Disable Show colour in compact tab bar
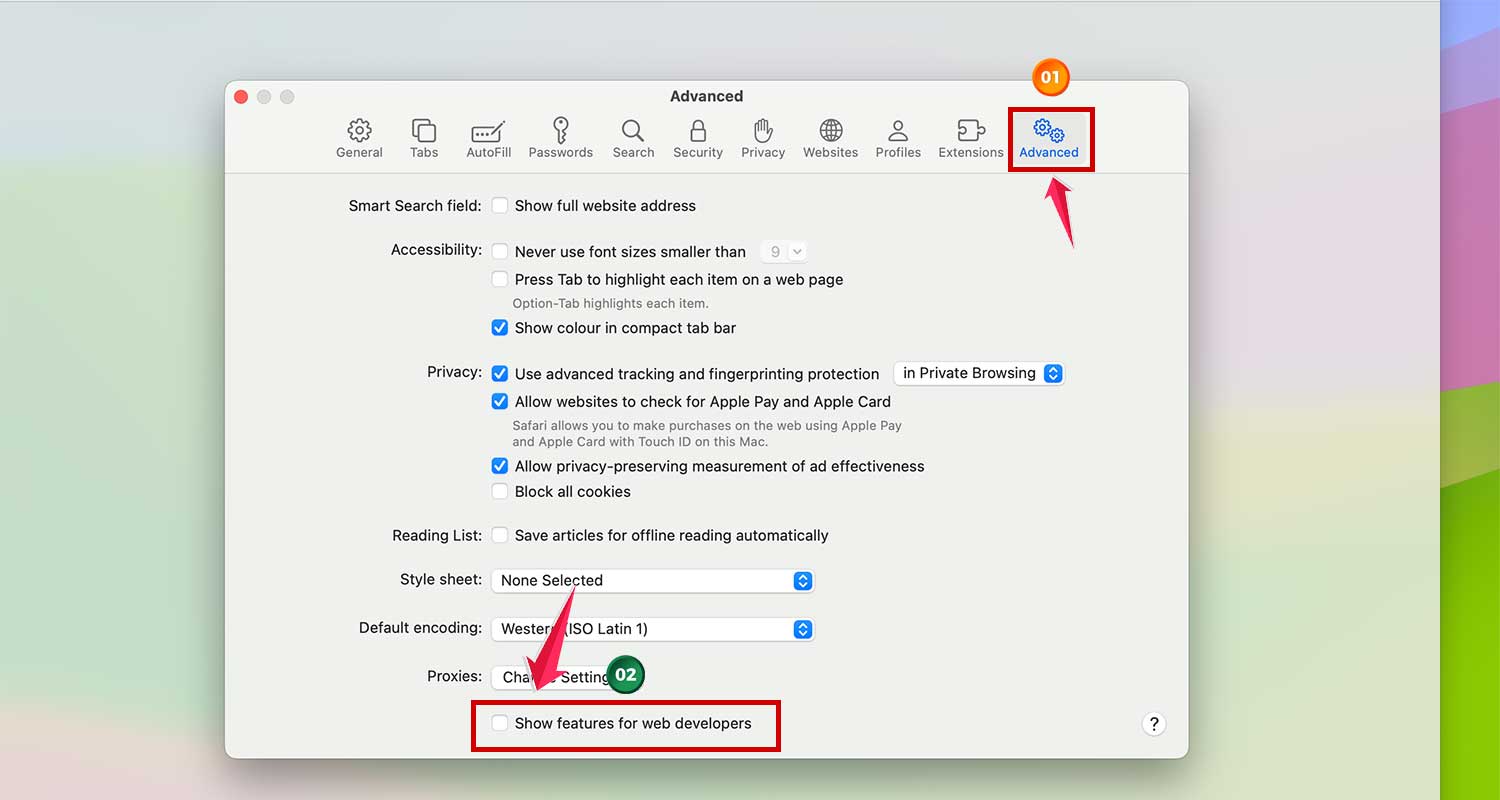1500x800 pixels. [x=500, y=327]
